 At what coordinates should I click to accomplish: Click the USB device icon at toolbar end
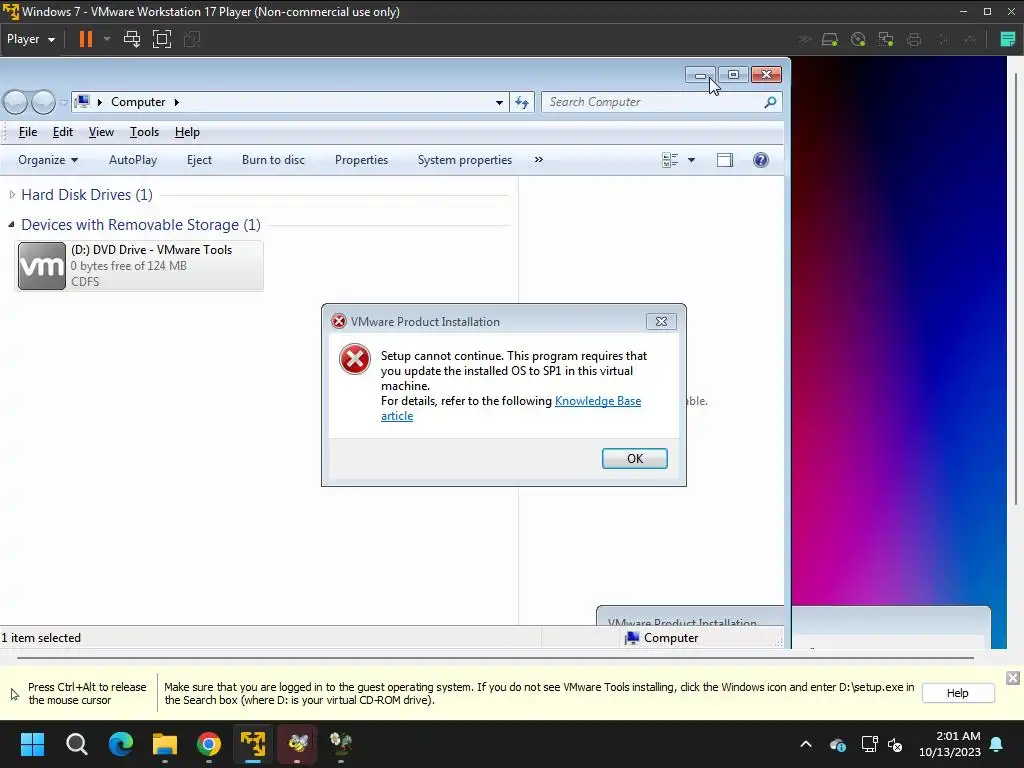click(970, 39)
